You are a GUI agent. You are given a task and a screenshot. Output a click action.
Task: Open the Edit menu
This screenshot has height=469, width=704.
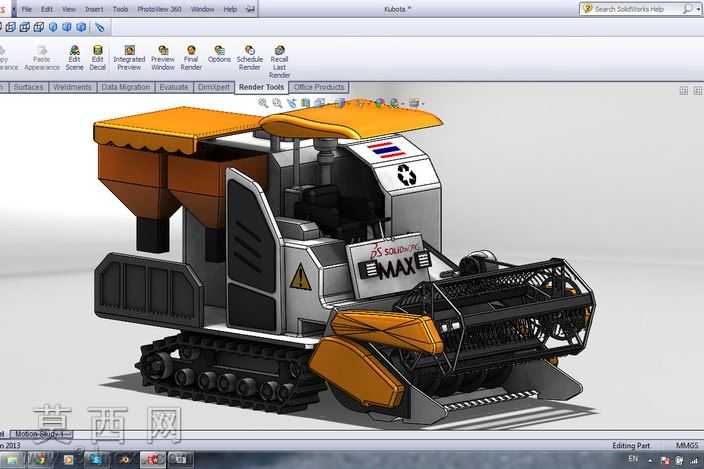pyautogui.click(x=47, y=9)
